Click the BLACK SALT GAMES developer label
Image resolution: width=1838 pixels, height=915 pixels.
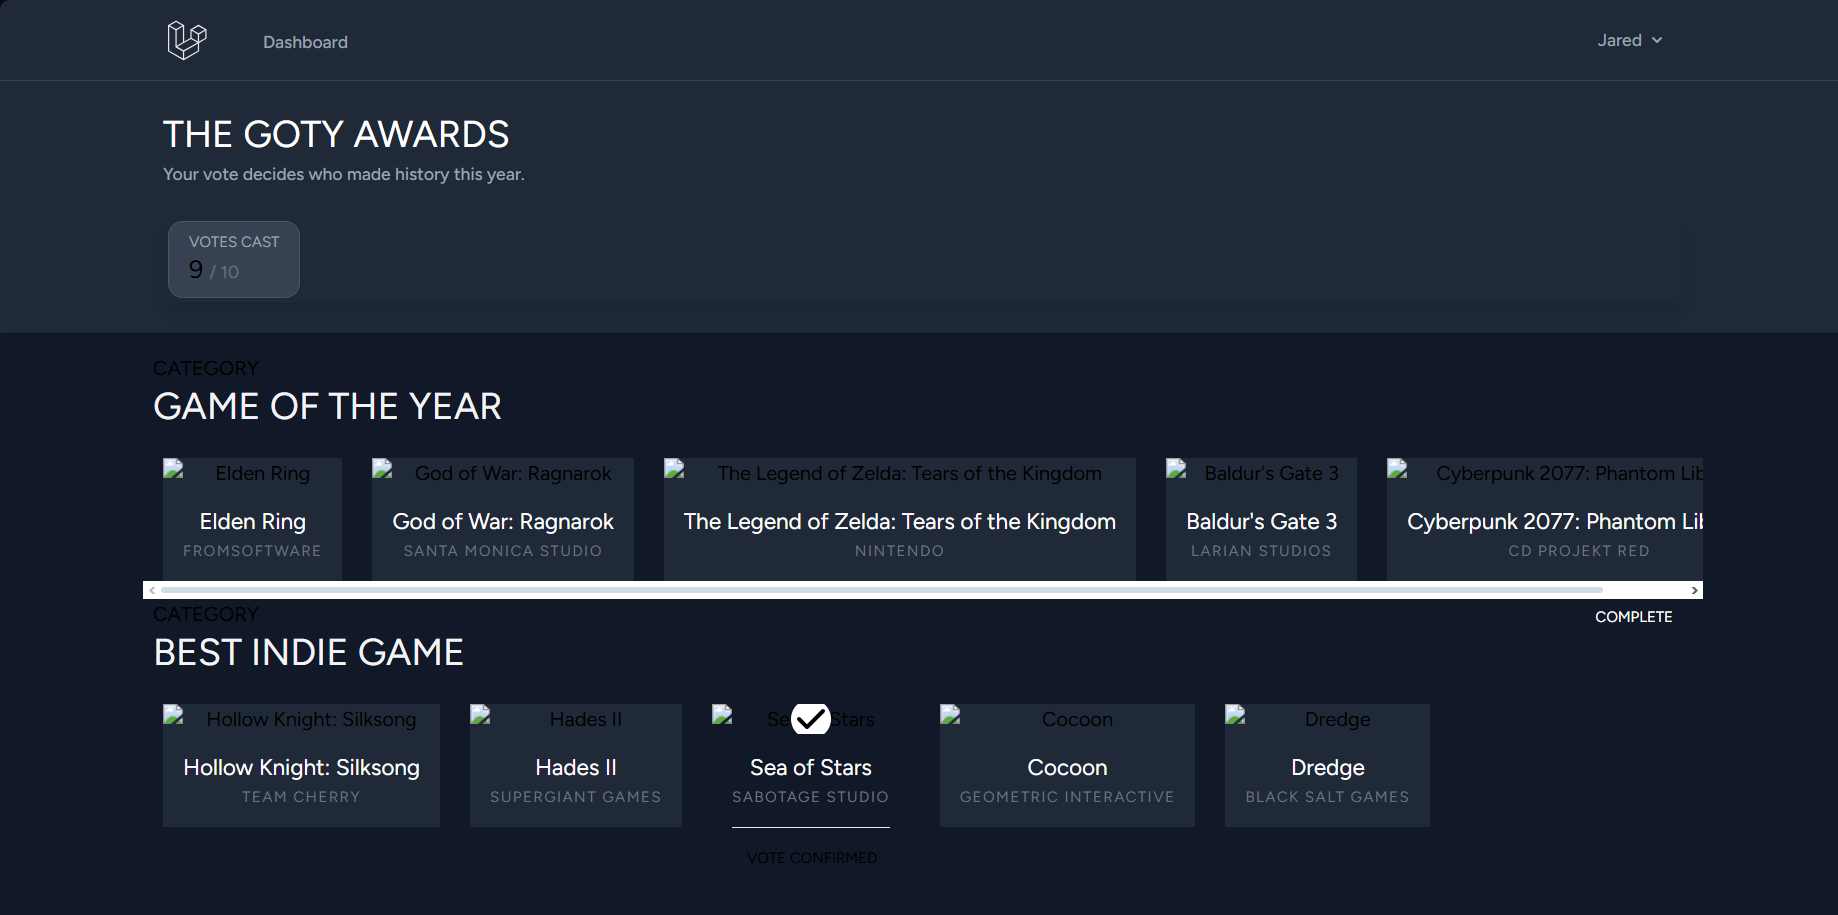(x=1327, y=797)
